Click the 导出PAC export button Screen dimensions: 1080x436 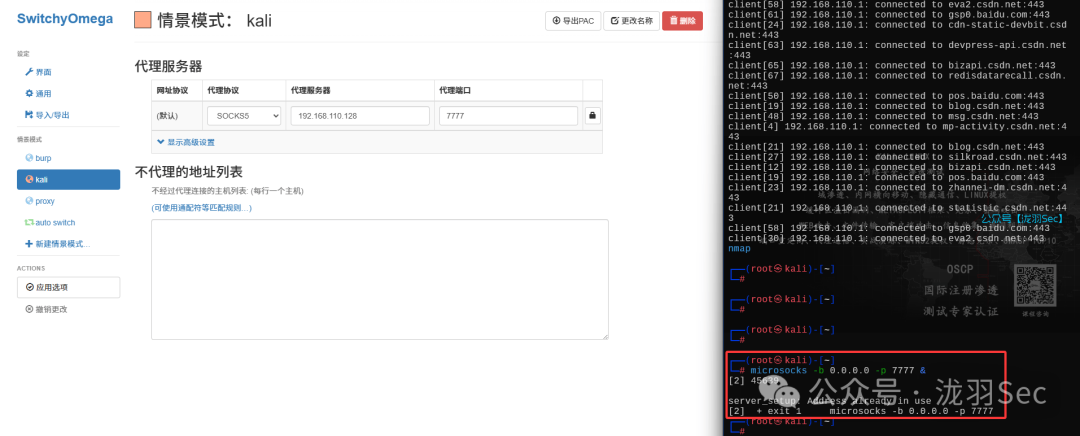tap(572, 20)
